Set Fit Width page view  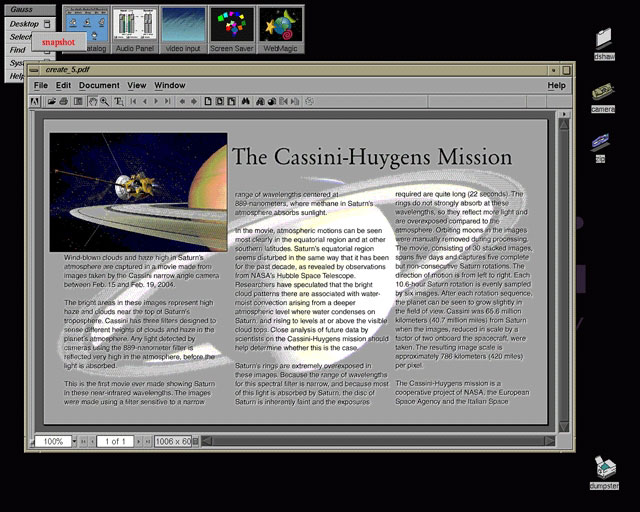[231, 101]
